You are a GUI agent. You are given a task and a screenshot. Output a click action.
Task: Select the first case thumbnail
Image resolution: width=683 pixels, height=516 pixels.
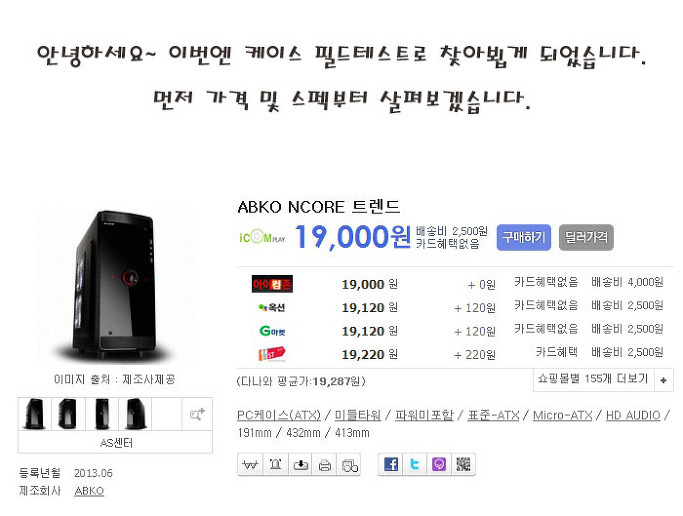tap(35, 414)
